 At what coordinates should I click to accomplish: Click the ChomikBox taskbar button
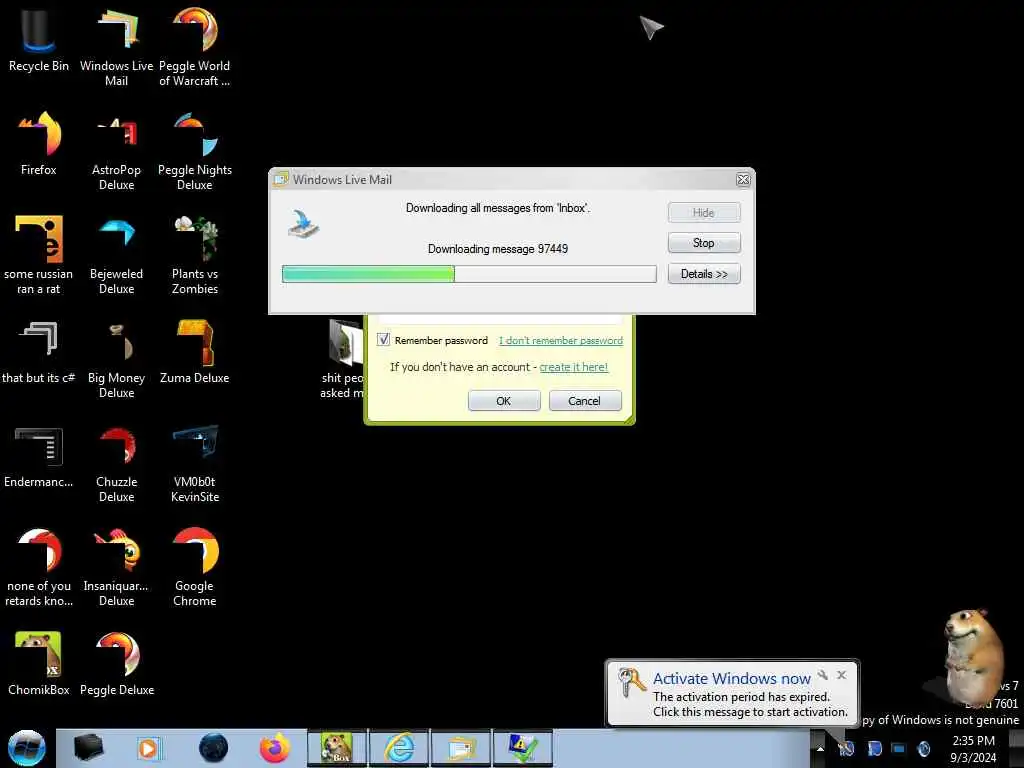(337, 748)
